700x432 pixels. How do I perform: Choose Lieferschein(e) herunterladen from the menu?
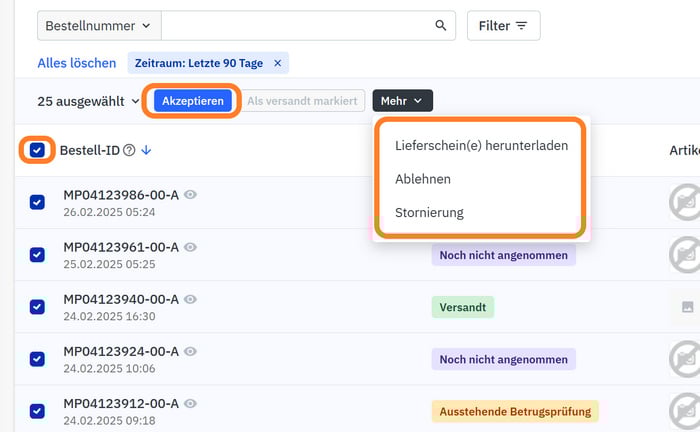pyautogui.click(x=481, y=145)
